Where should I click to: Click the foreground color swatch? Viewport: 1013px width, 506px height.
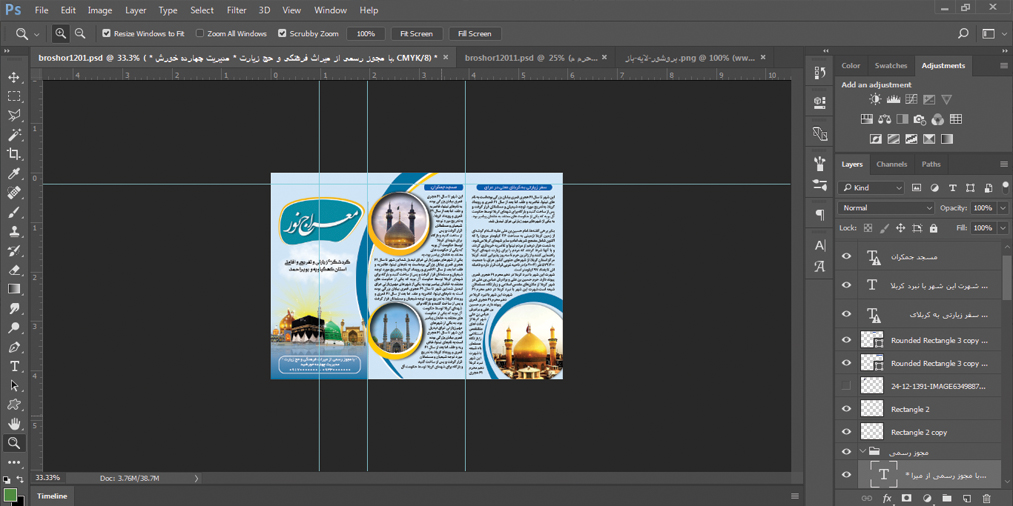coord(10,494)
